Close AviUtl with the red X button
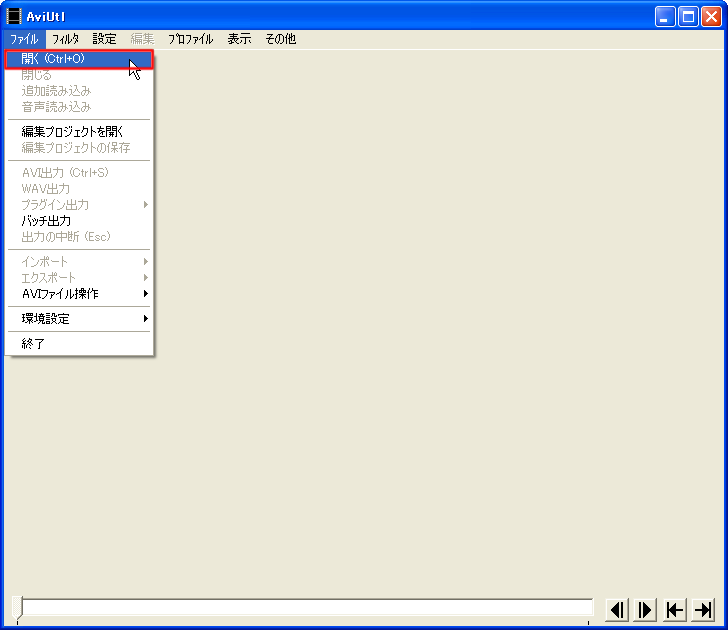The height and width of the screenshot is (630, 728). tap(711, 16)
